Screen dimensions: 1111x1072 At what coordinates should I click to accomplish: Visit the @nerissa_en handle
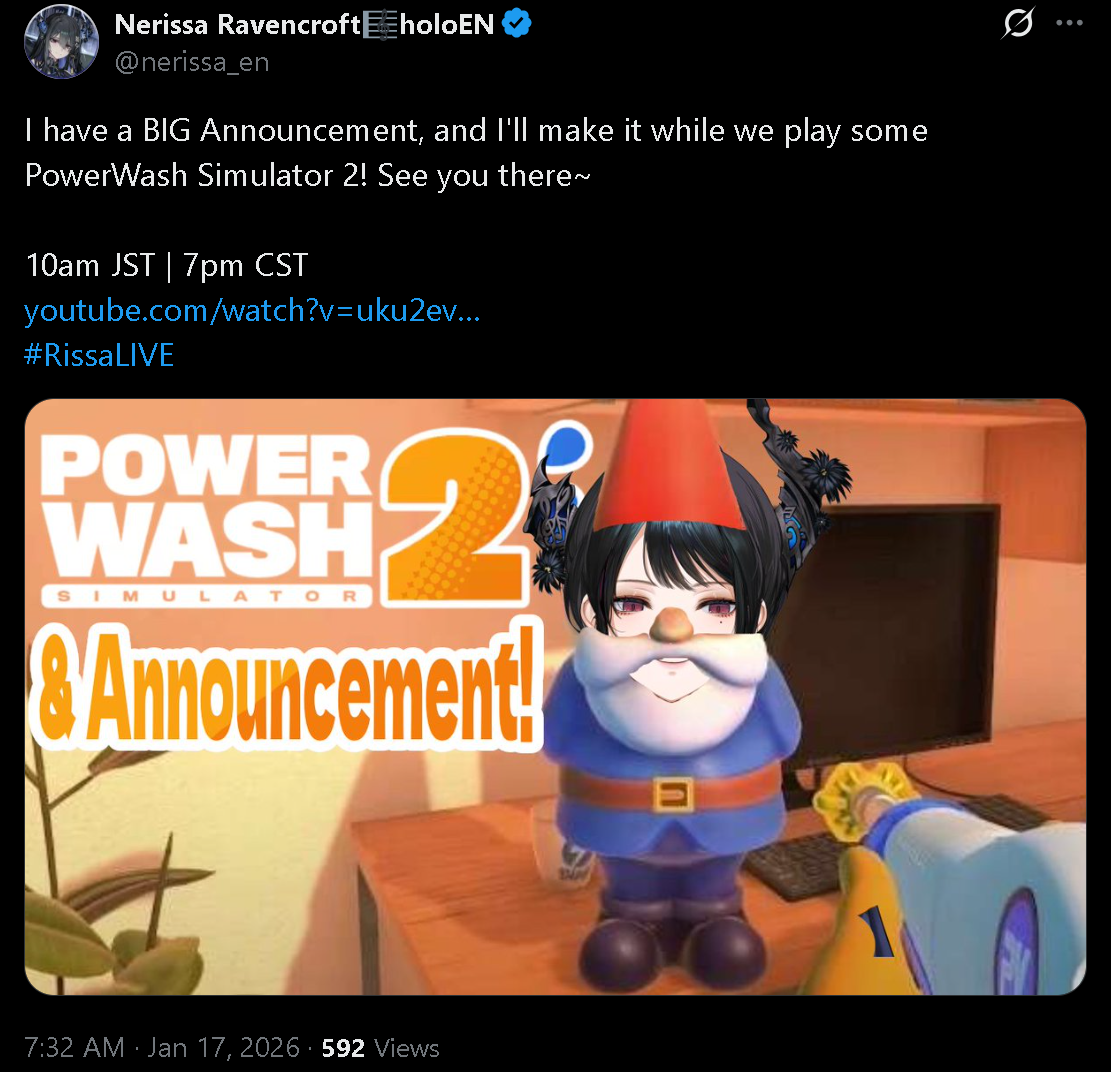tap(191, 62)
